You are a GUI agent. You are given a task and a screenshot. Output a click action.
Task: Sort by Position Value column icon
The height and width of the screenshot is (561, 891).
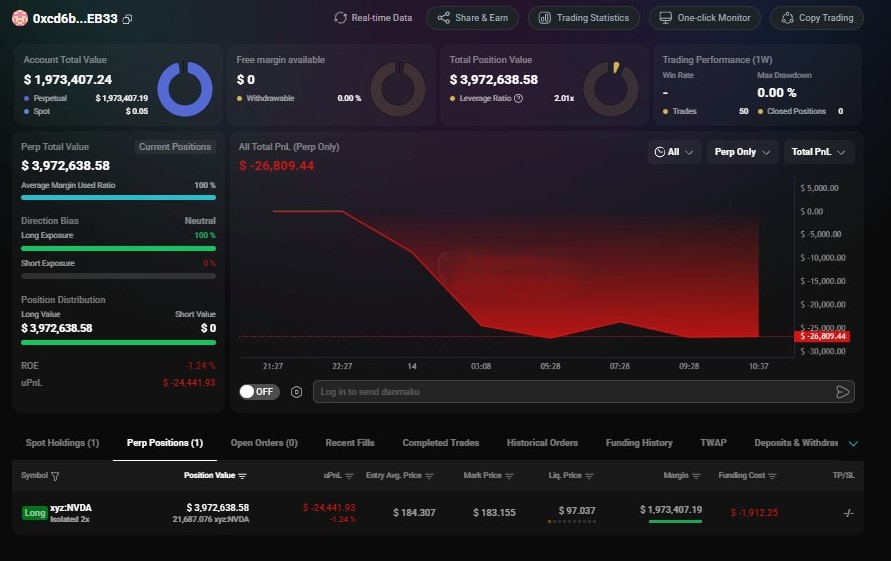[x=243, y=476]
